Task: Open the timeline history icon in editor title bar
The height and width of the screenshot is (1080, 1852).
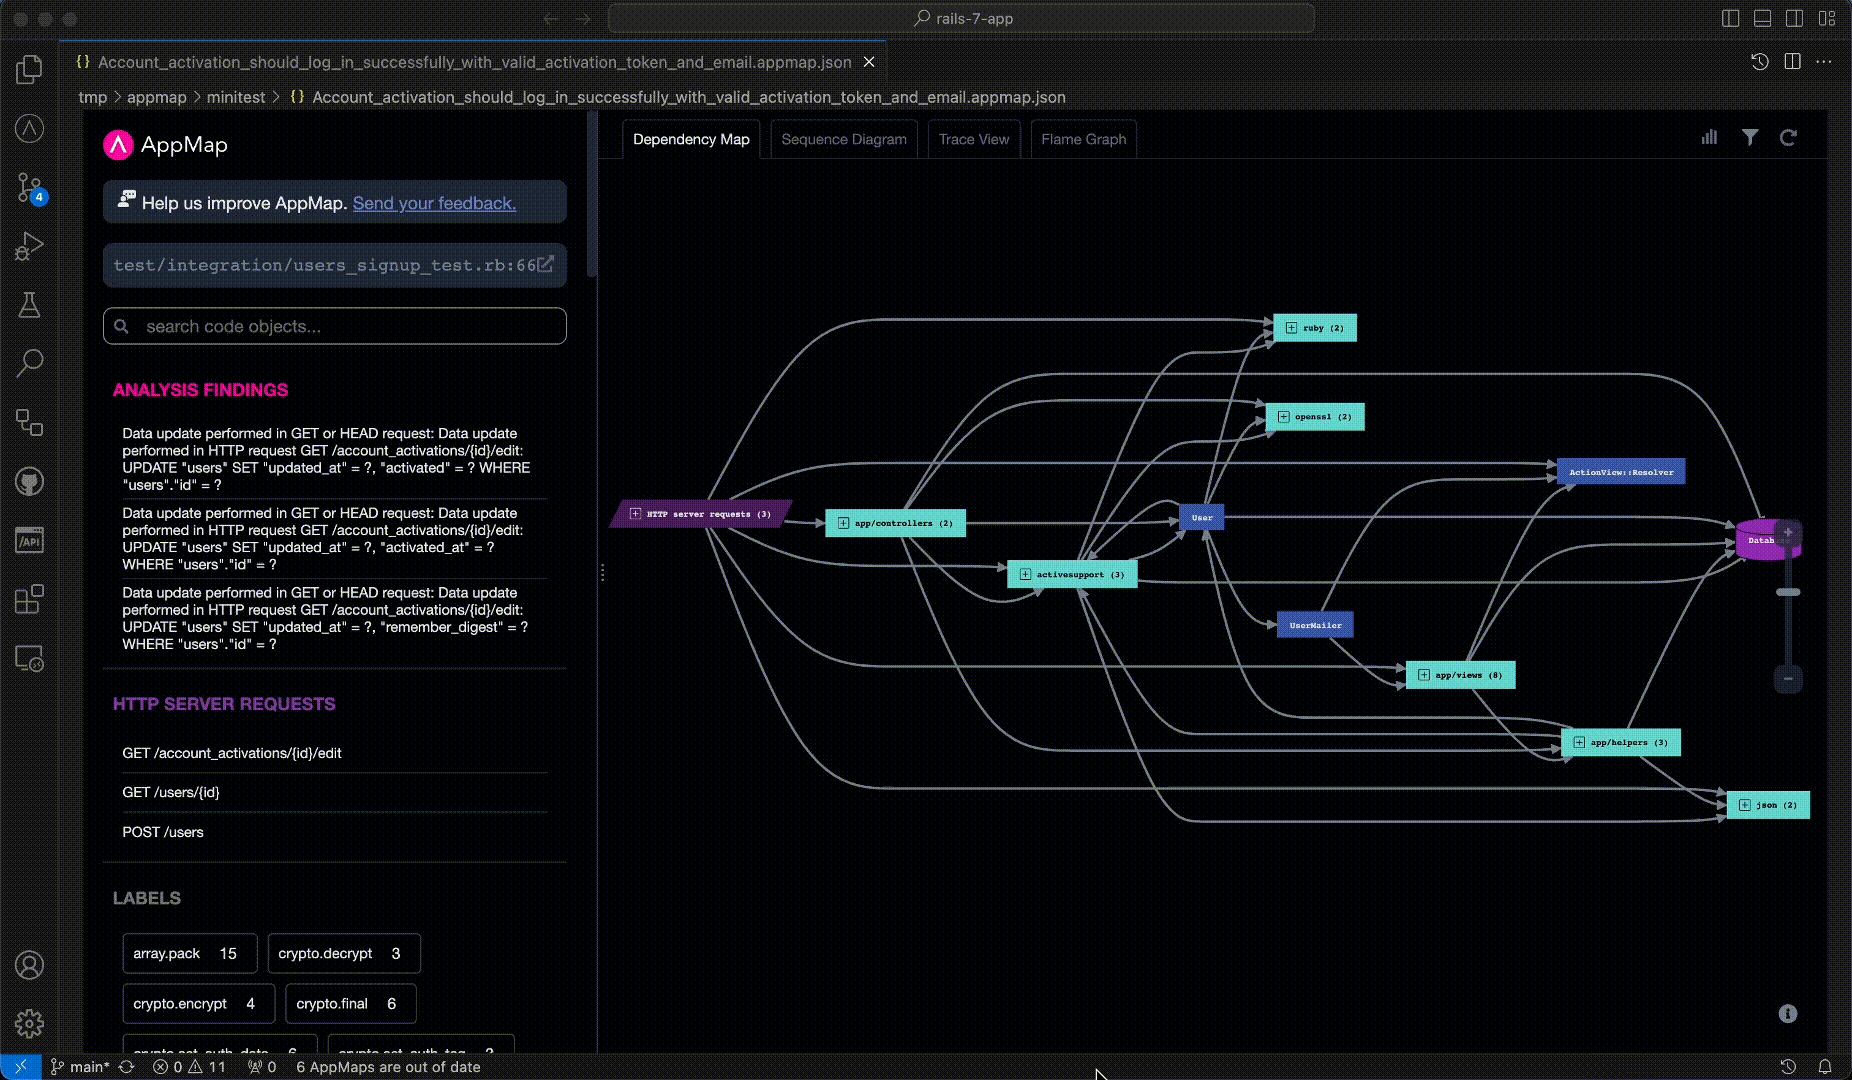Action: coord(1760,62)
